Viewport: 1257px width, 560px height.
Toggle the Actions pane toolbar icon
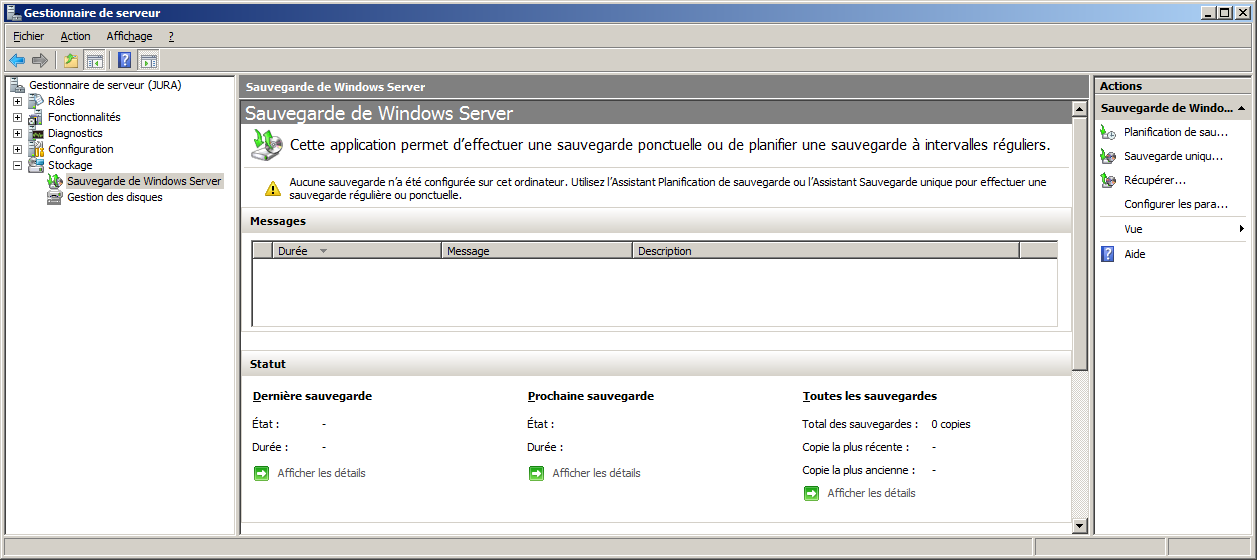click(148, 60)
